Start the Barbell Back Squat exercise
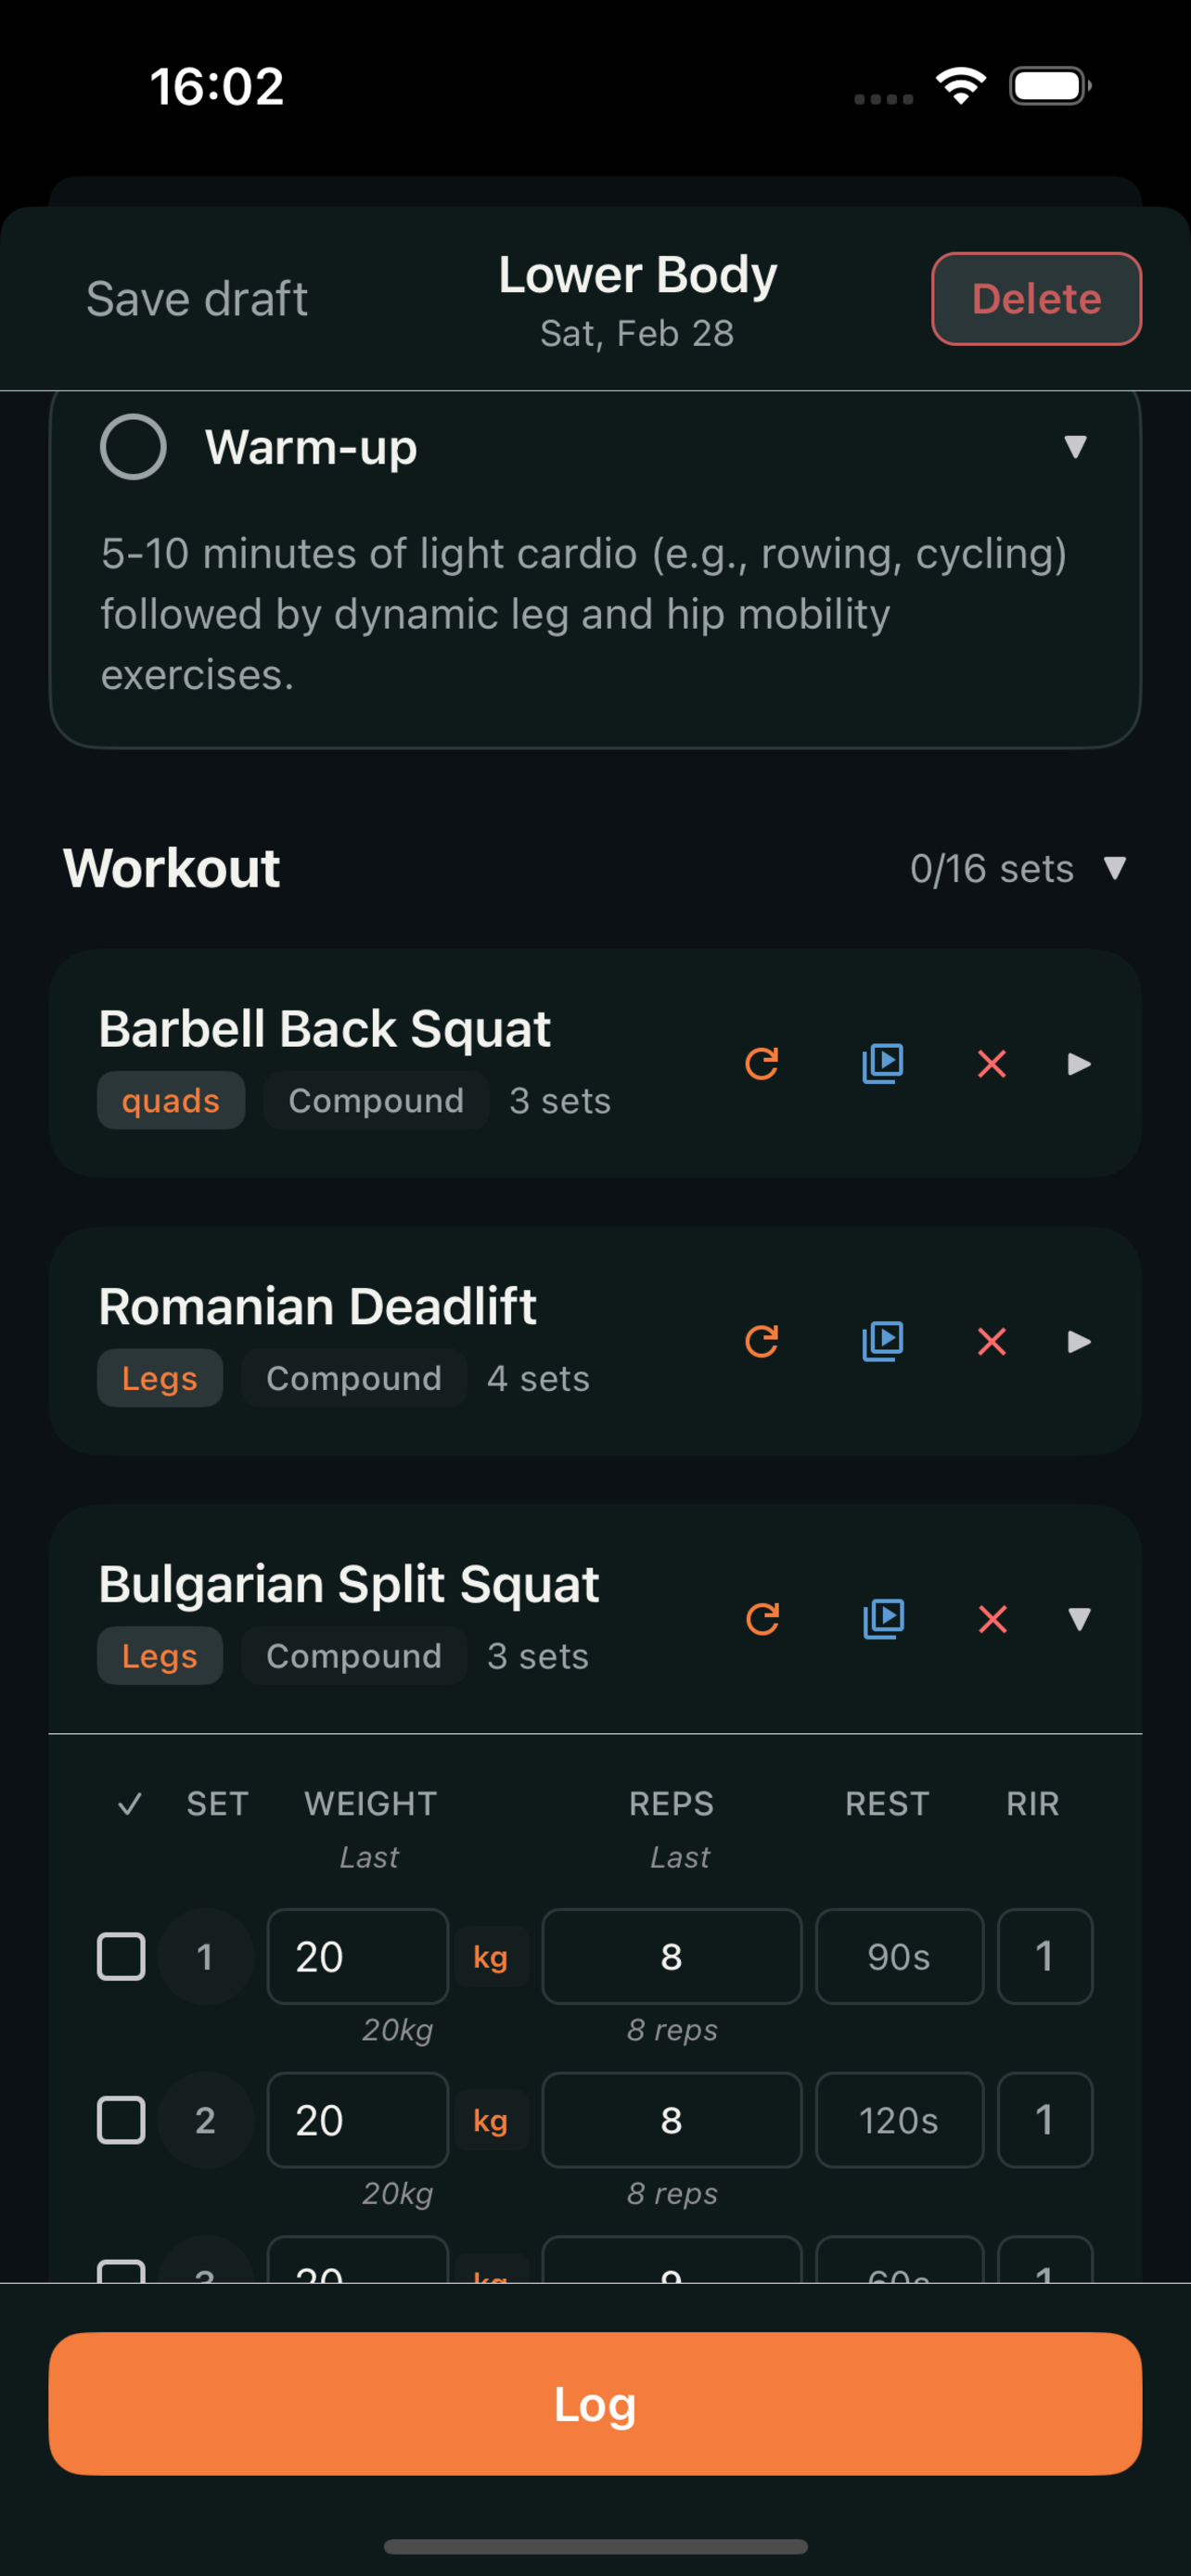Viewport: 1191px width, 2576px height. pos(1079,1064)
